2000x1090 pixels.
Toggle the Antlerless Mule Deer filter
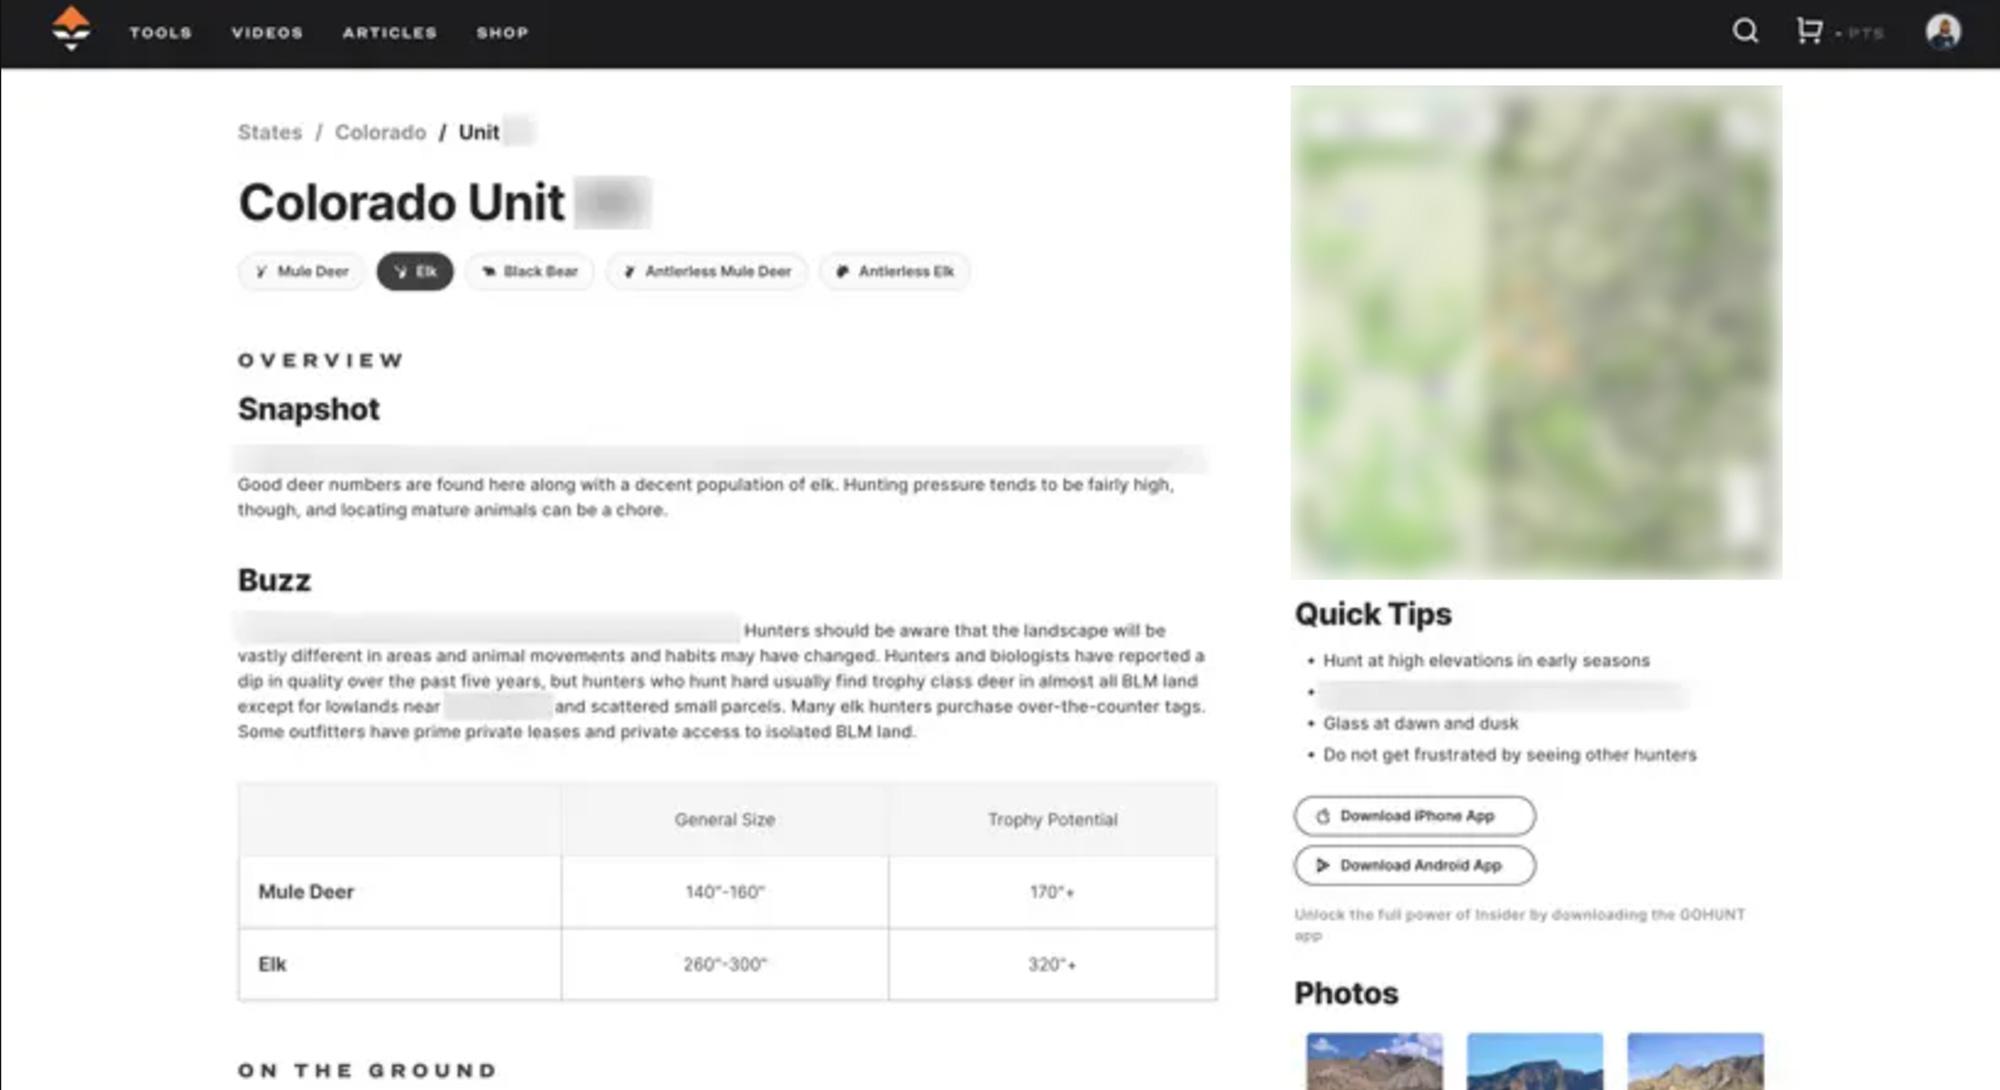coord(707,271)
